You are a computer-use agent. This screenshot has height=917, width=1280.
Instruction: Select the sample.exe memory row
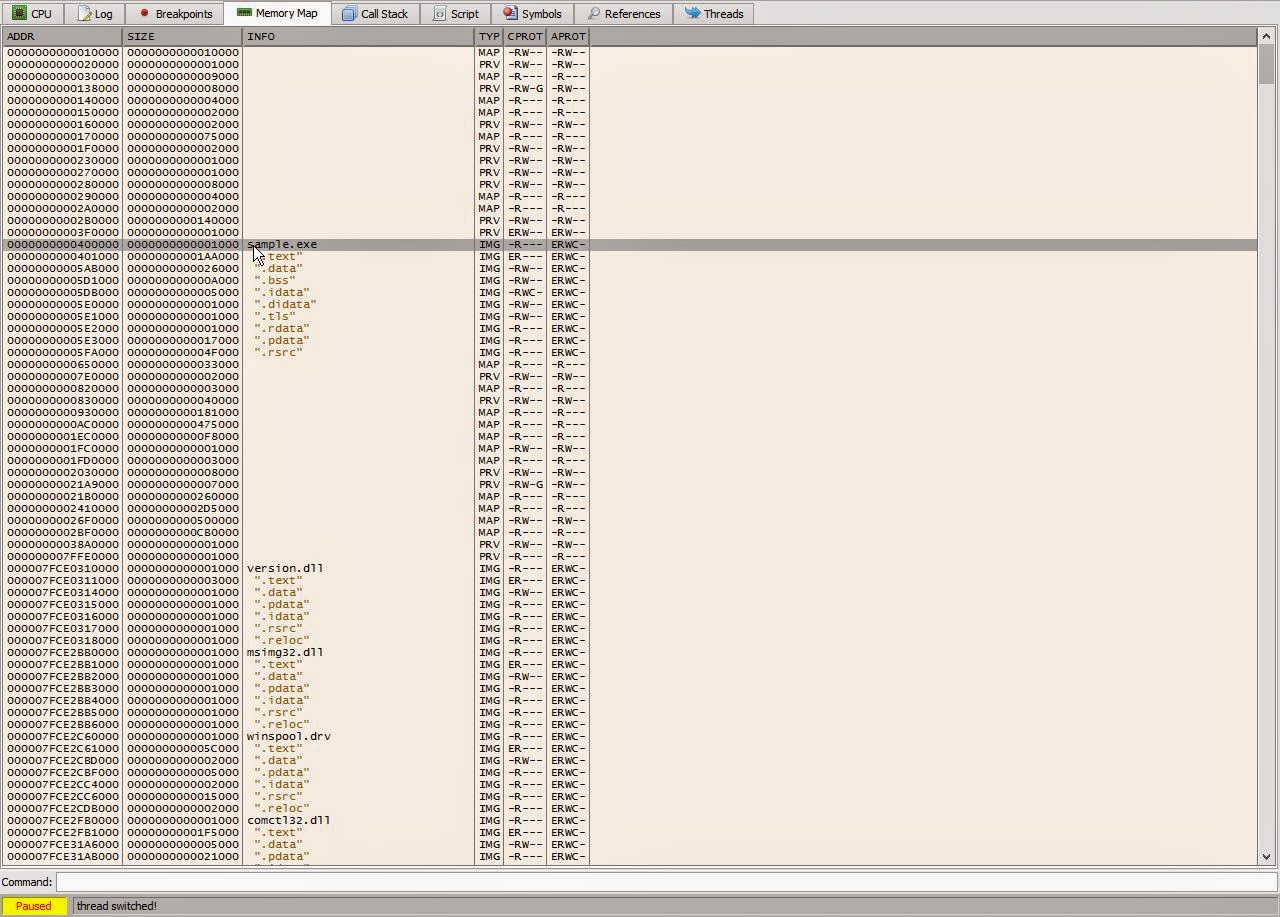point(282,245)
